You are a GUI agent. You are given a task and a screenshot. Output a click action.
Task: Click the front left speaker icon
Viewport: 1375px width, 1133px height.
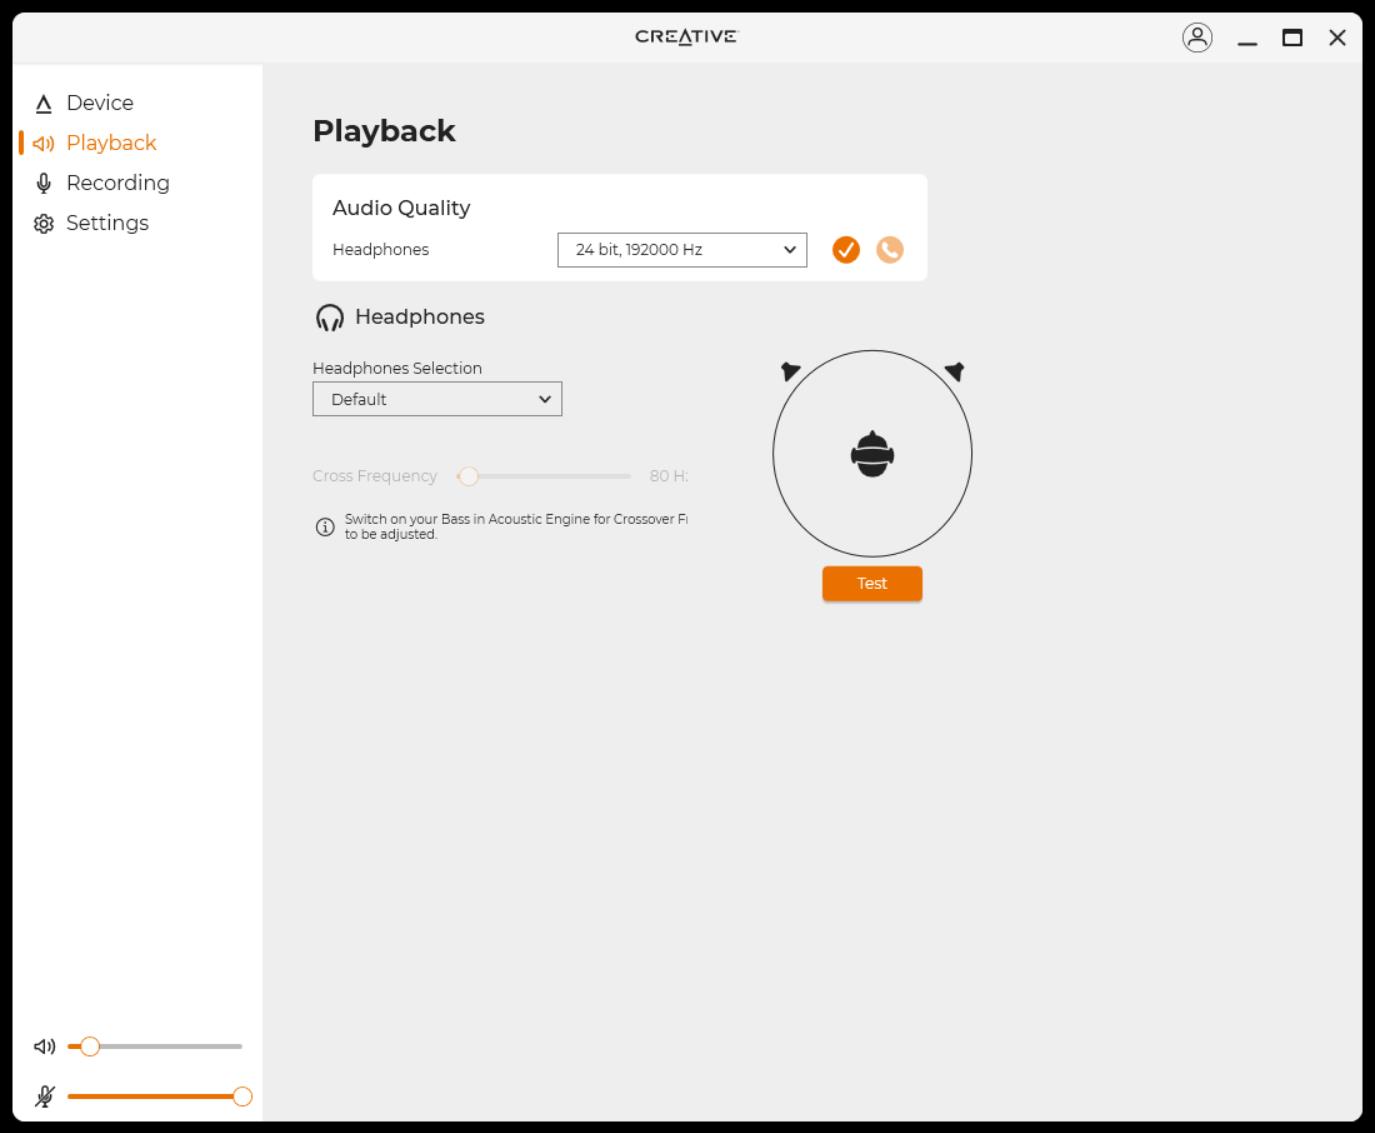point(790,371)
